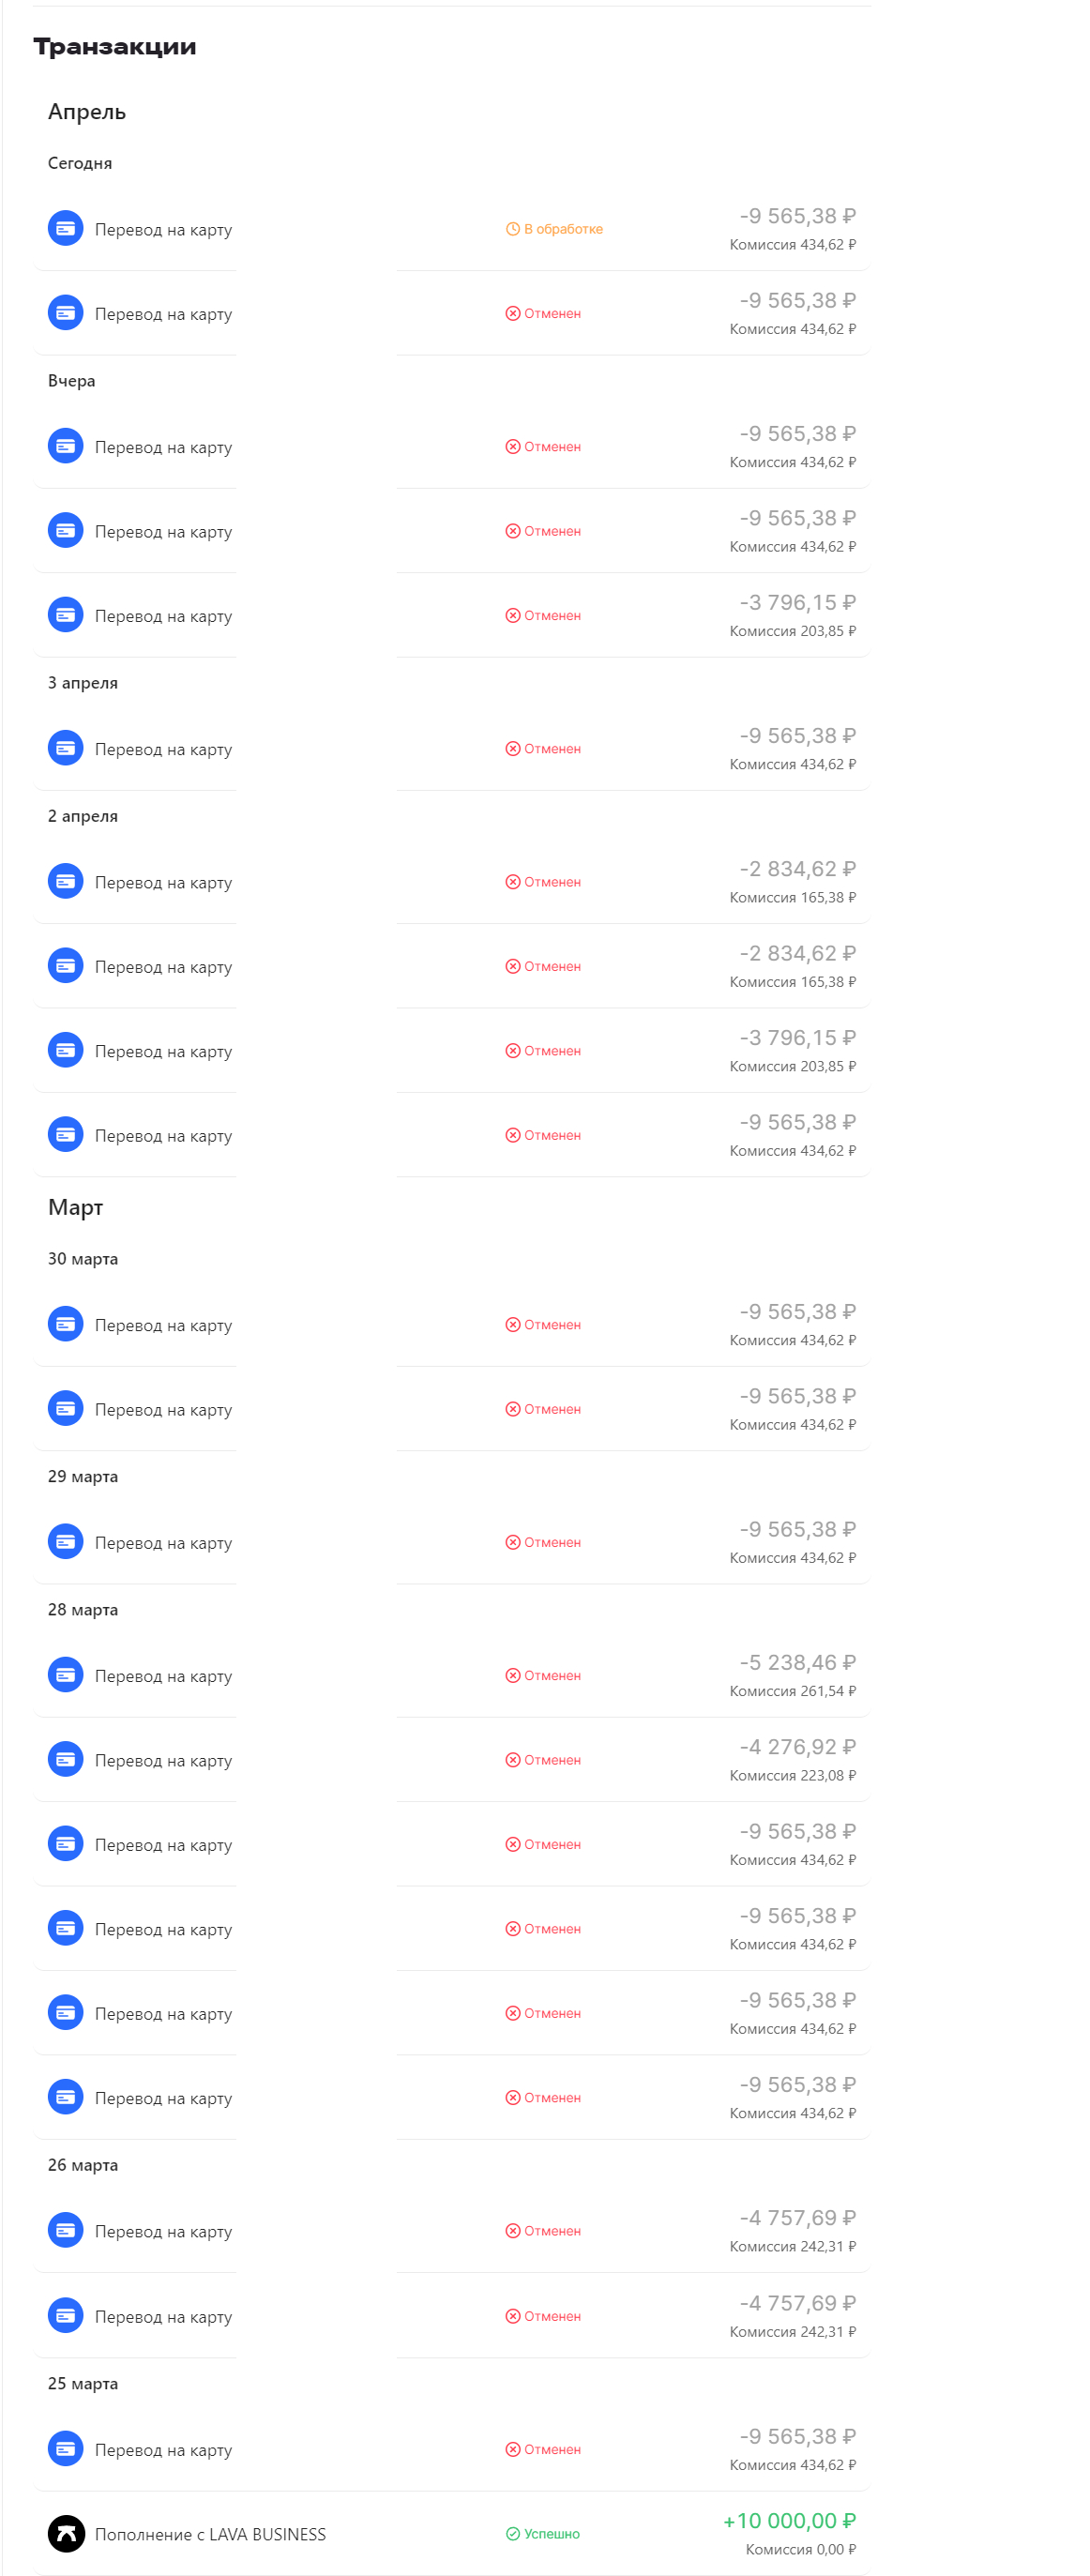Viewport: 1090px width, 2576px height.
Task: Click the orange clock processing status icon
Action: (512, 229)
